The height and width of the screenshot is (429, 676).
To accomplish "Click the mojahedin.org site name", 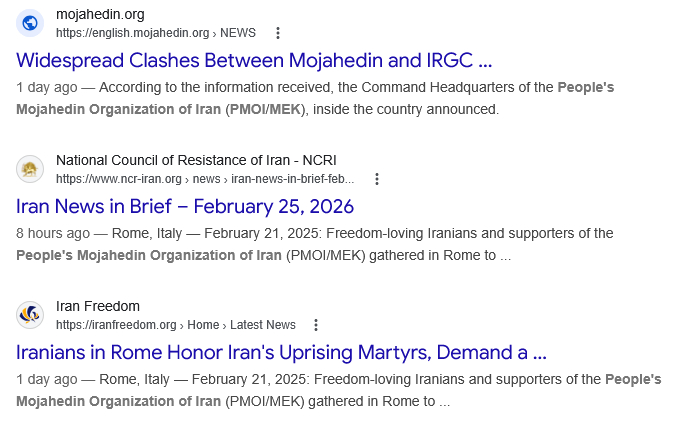I will tap(100, 14).
